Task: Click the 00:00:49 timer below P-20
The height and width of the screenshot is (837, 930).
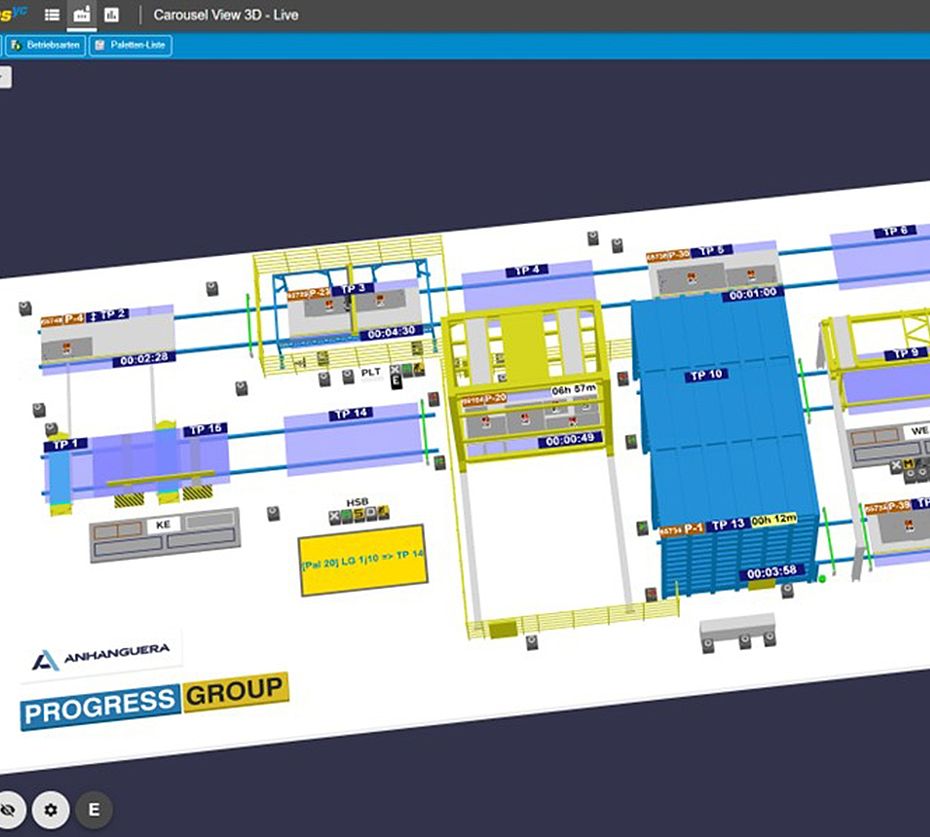Action: click(x=570, y=440)
